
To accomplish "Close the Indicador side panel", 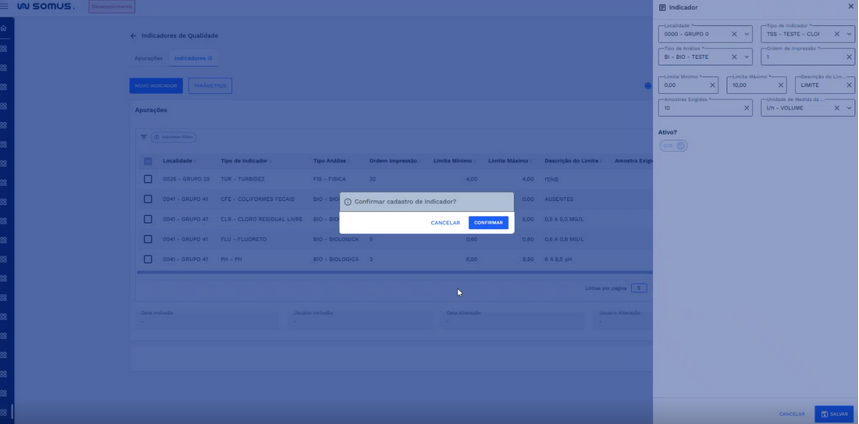I will pyautogui.click(x=851, y=7).
